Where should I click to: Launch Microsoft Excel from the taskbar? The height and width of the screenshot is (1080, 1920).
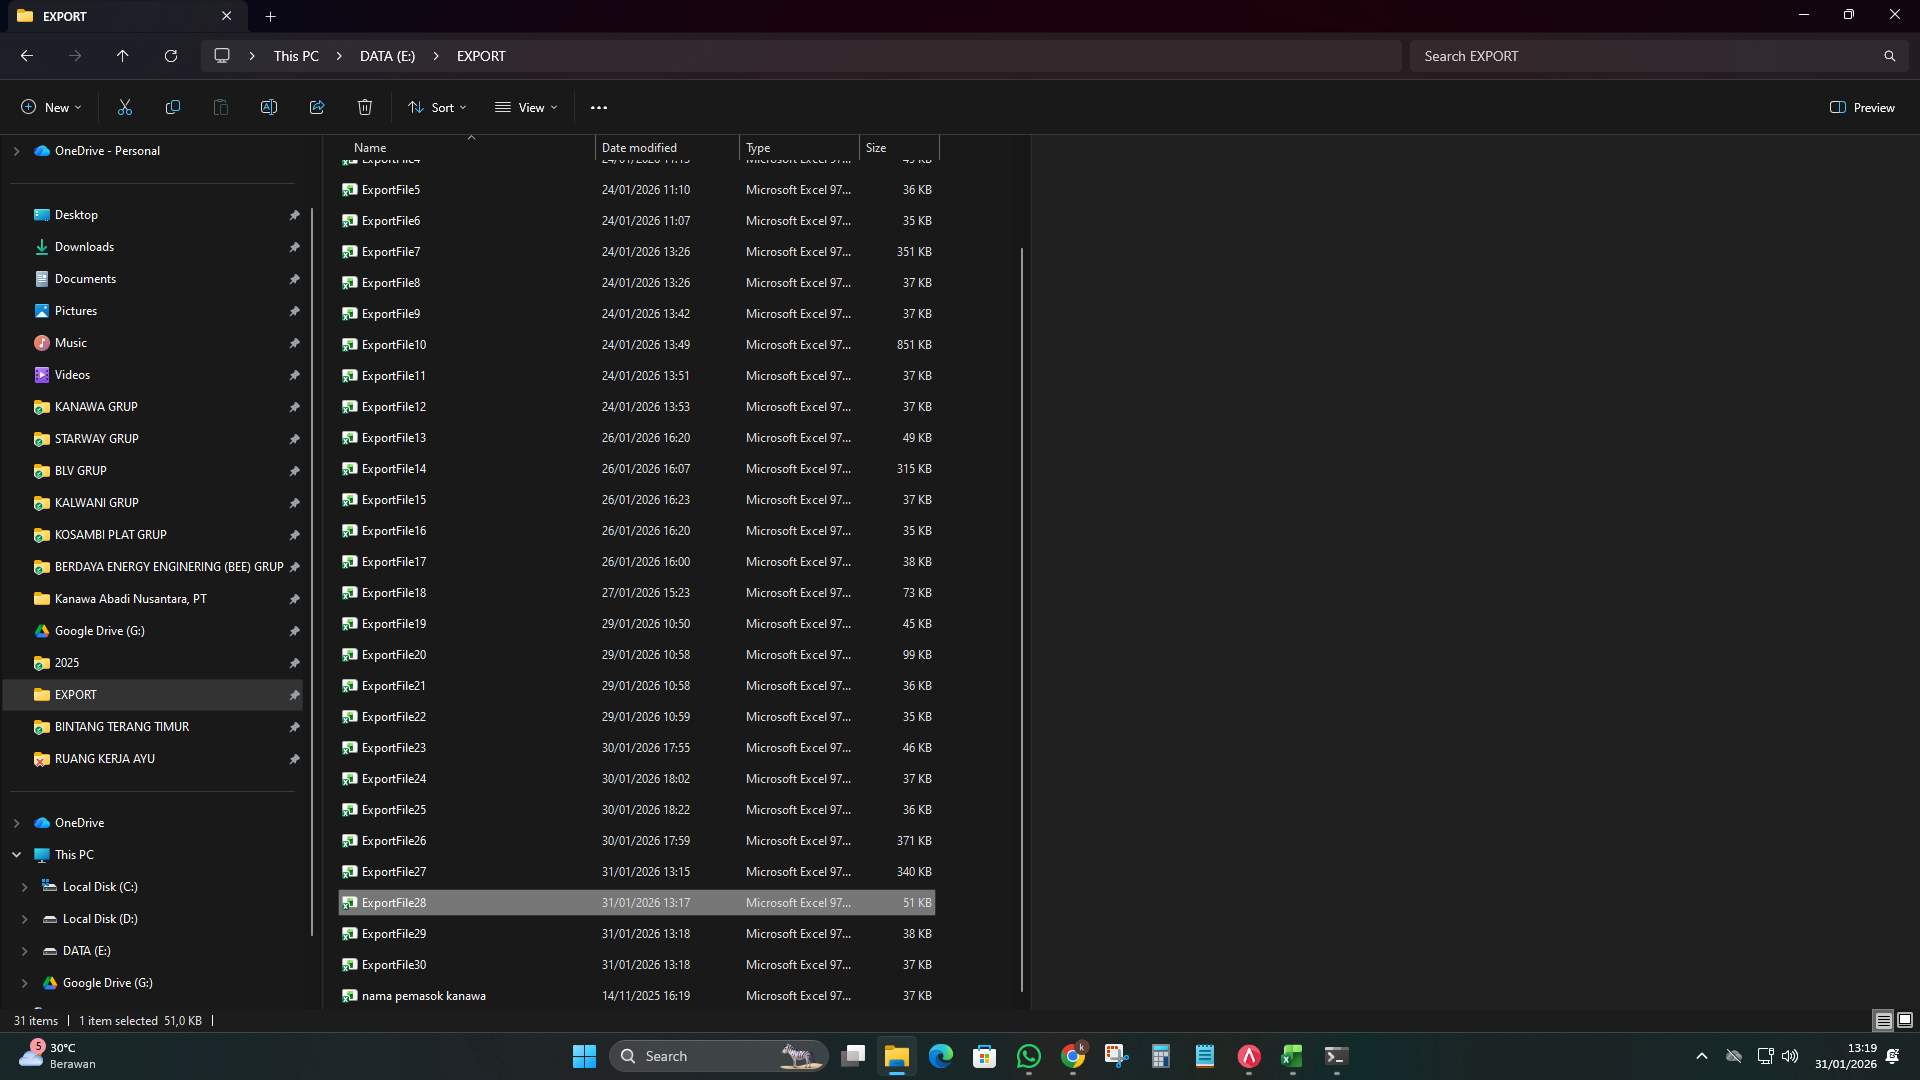1291,1055
